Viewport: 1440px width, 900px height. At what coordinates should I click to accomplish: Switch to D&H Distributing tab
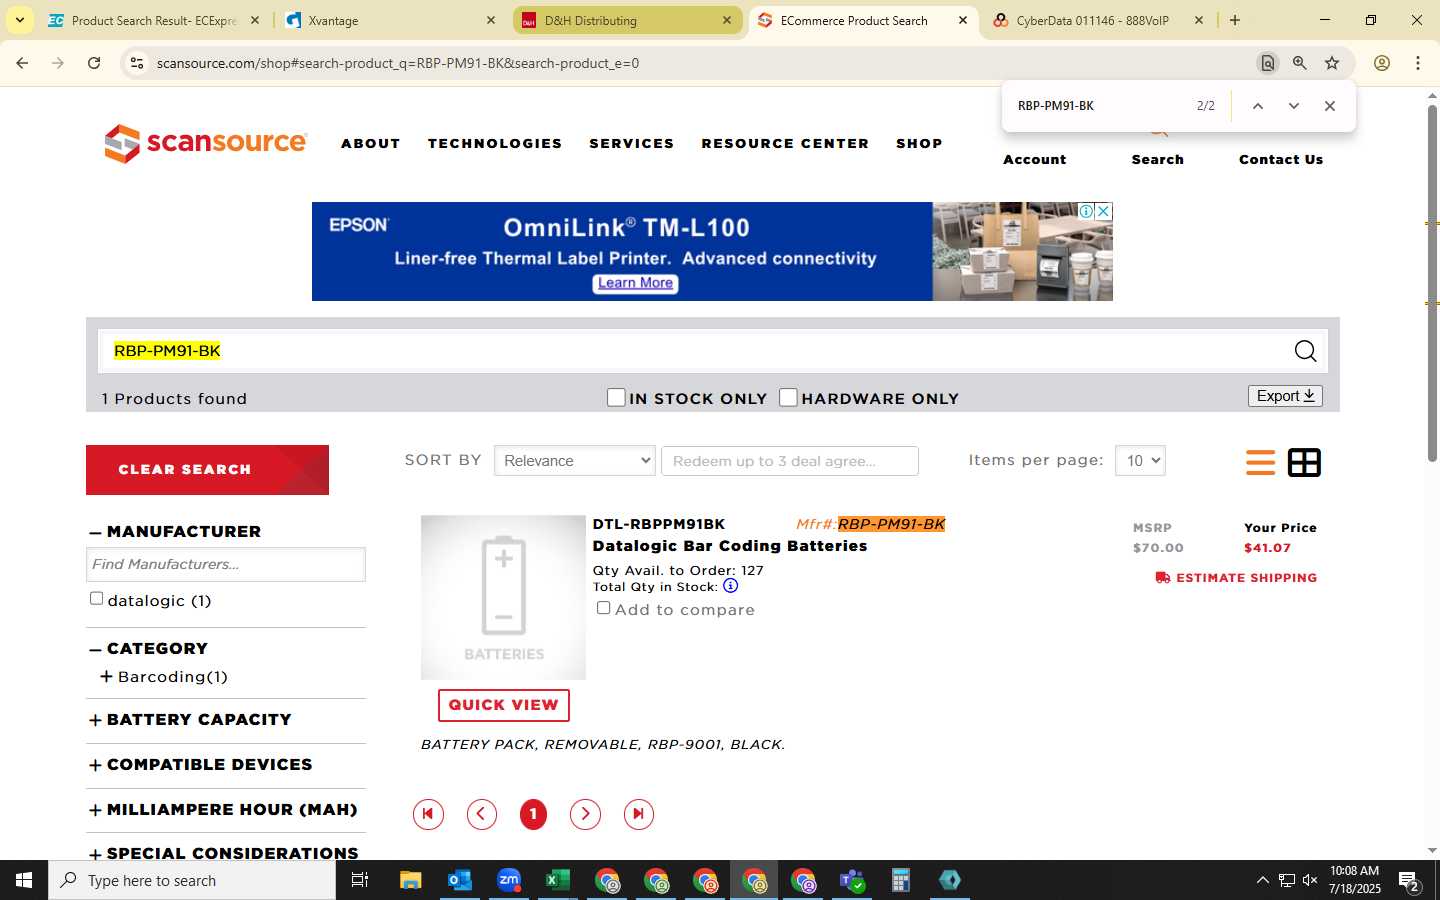(x=628, y=20)
